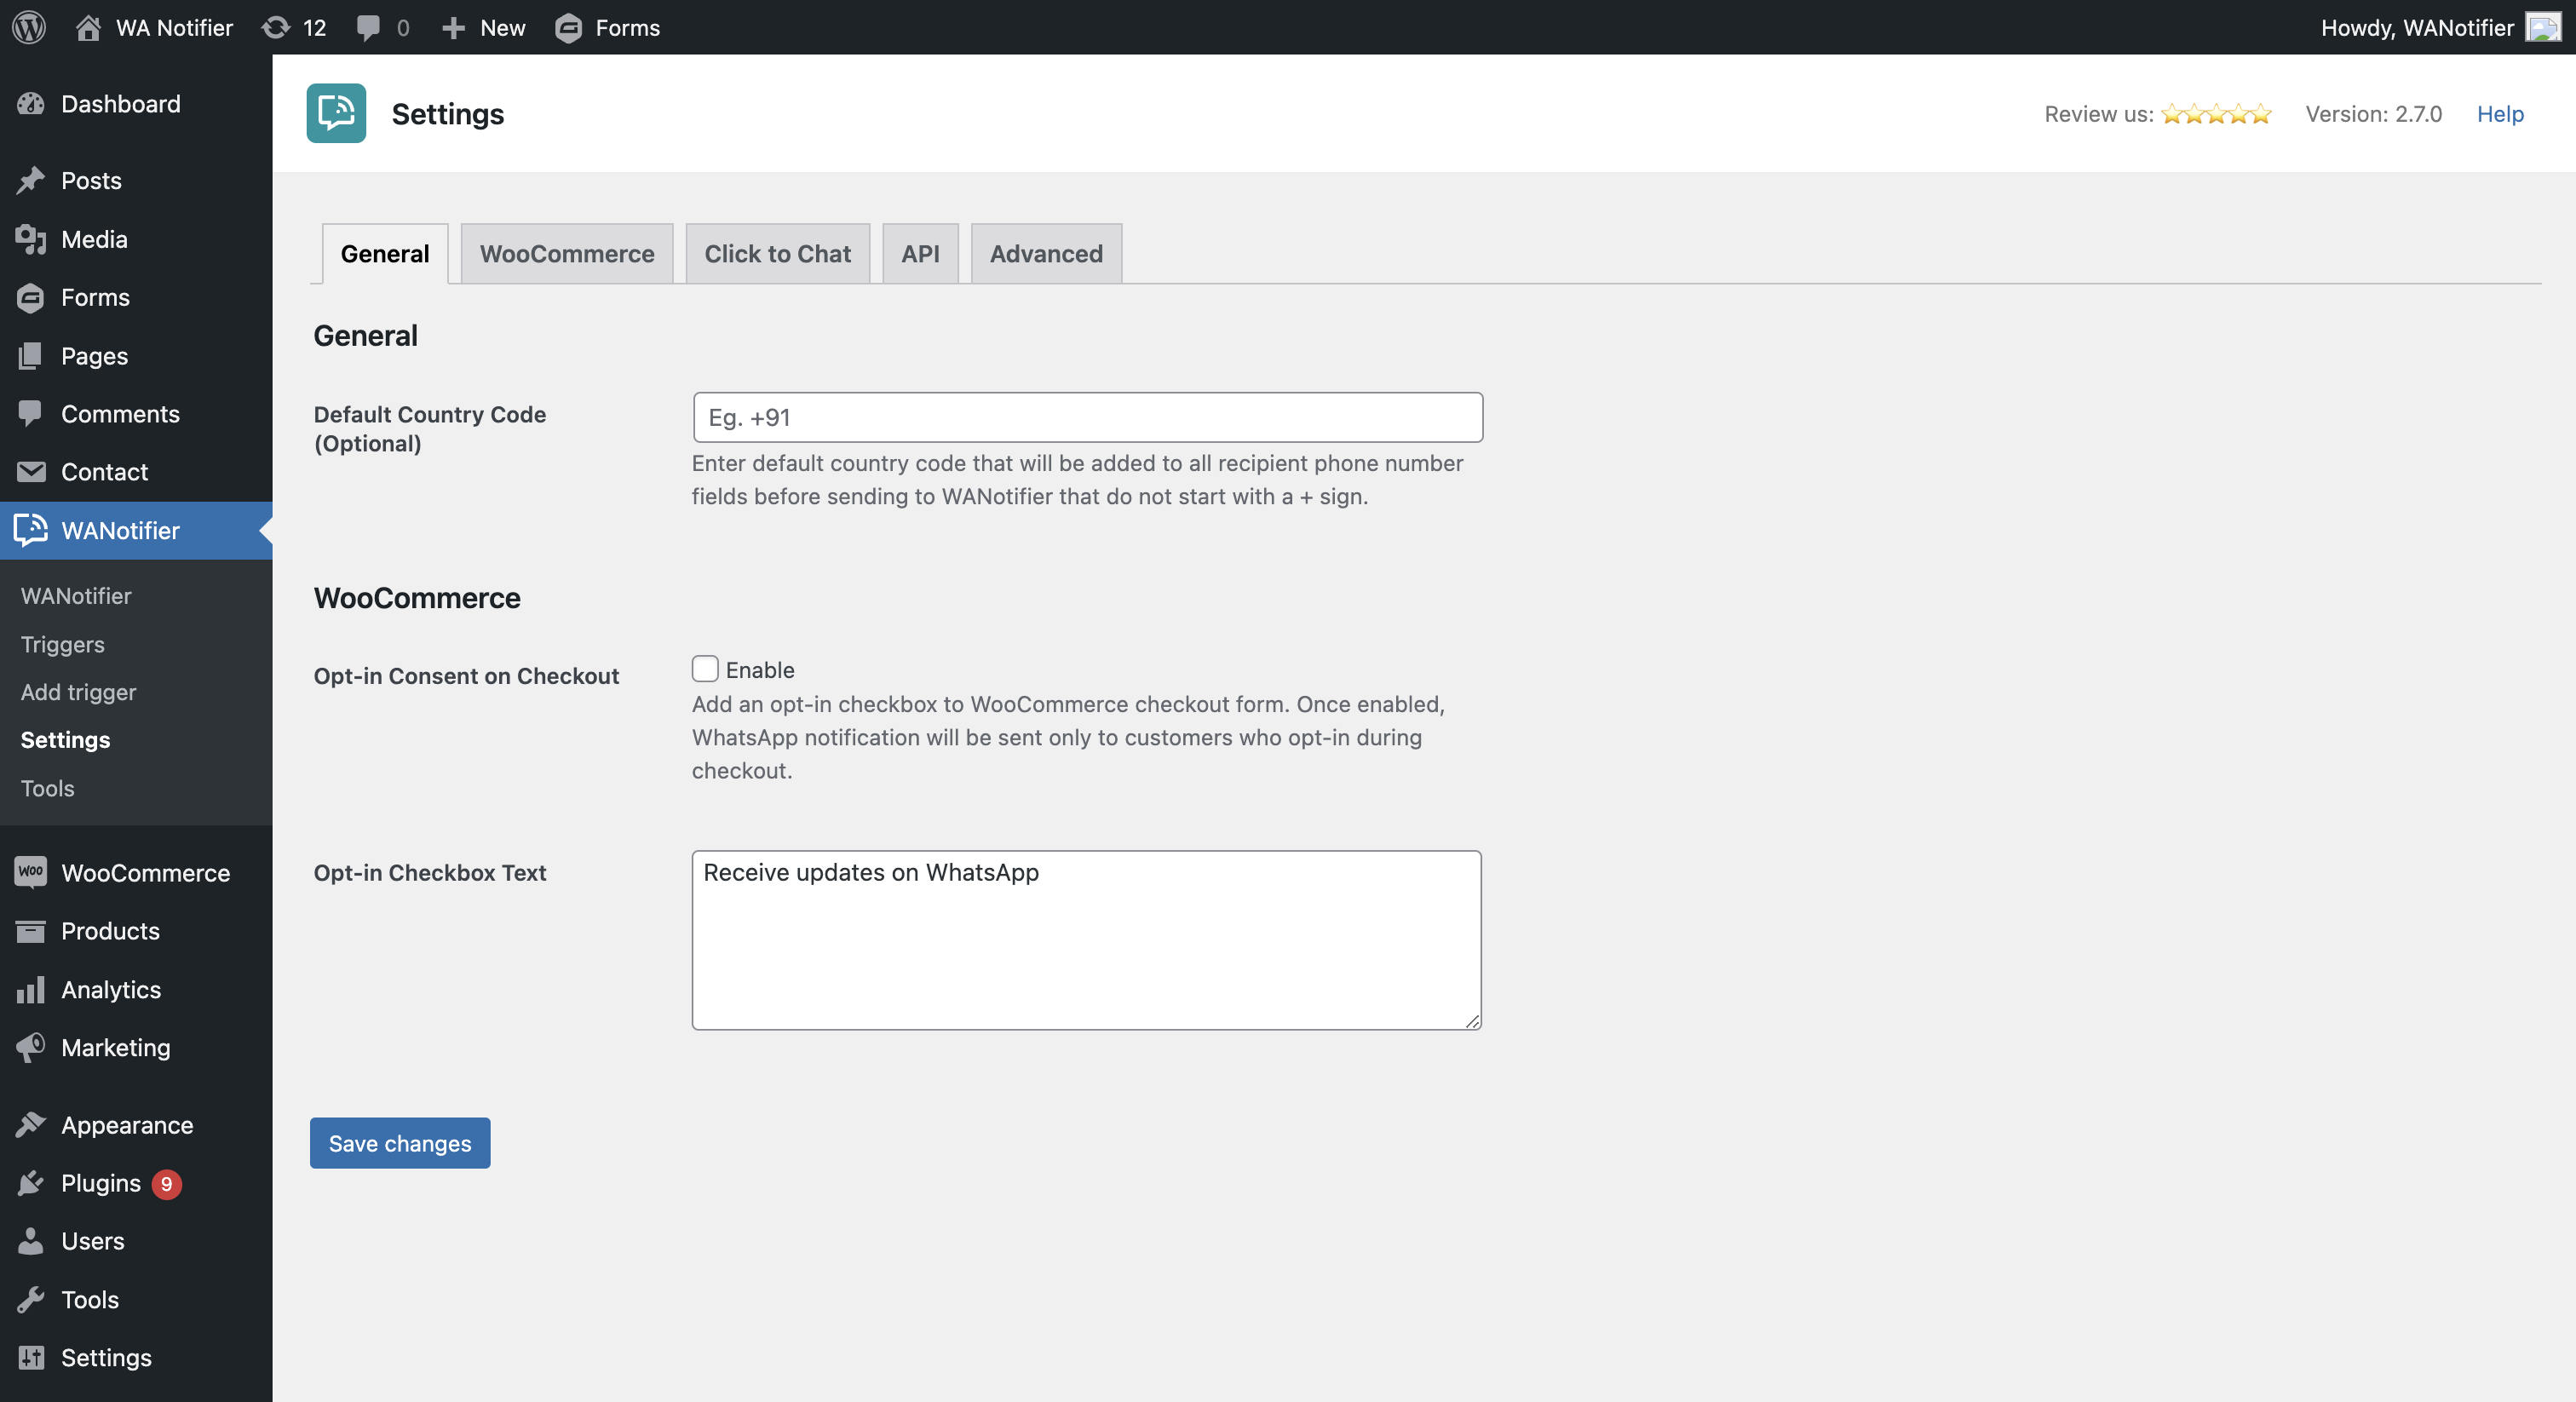
Task: Click the Settings sliders icon in sidebar
Action: tap(31, 1357)
